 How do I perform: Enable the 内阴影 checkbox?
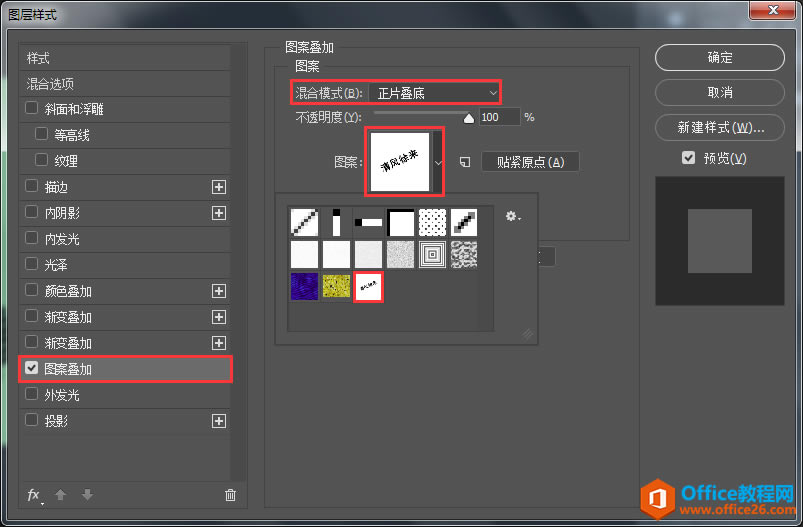pyautogui.click(x=31, y=212)
